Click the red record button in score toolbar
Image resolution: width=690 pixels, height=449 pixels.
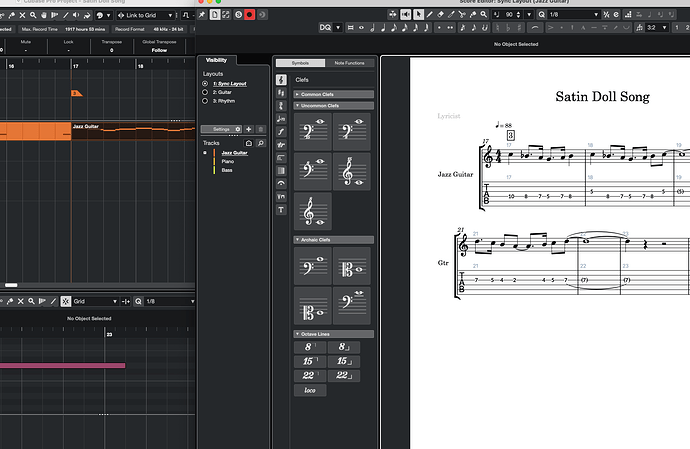tap(249, 15)
